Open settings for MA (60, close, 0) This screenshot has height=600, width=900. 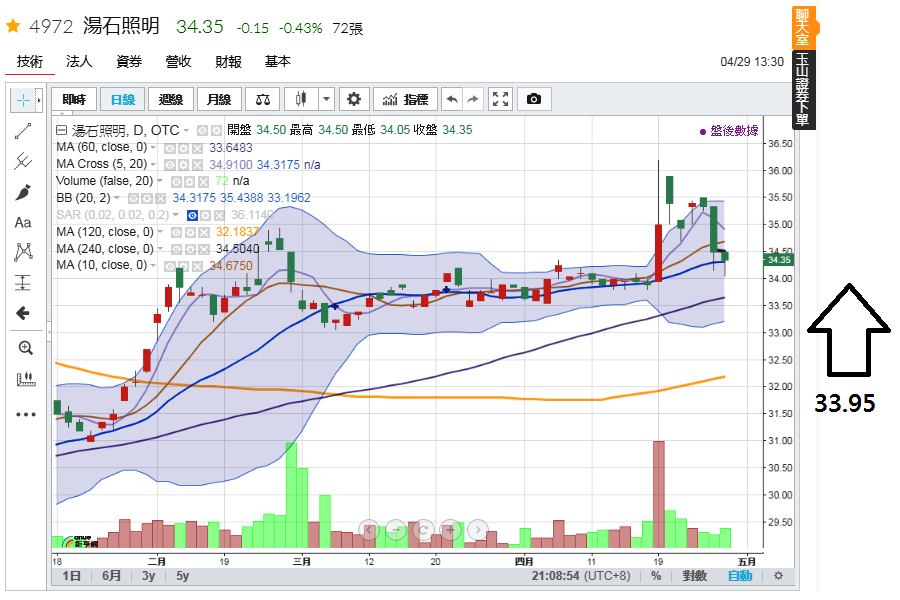point(184,148)
